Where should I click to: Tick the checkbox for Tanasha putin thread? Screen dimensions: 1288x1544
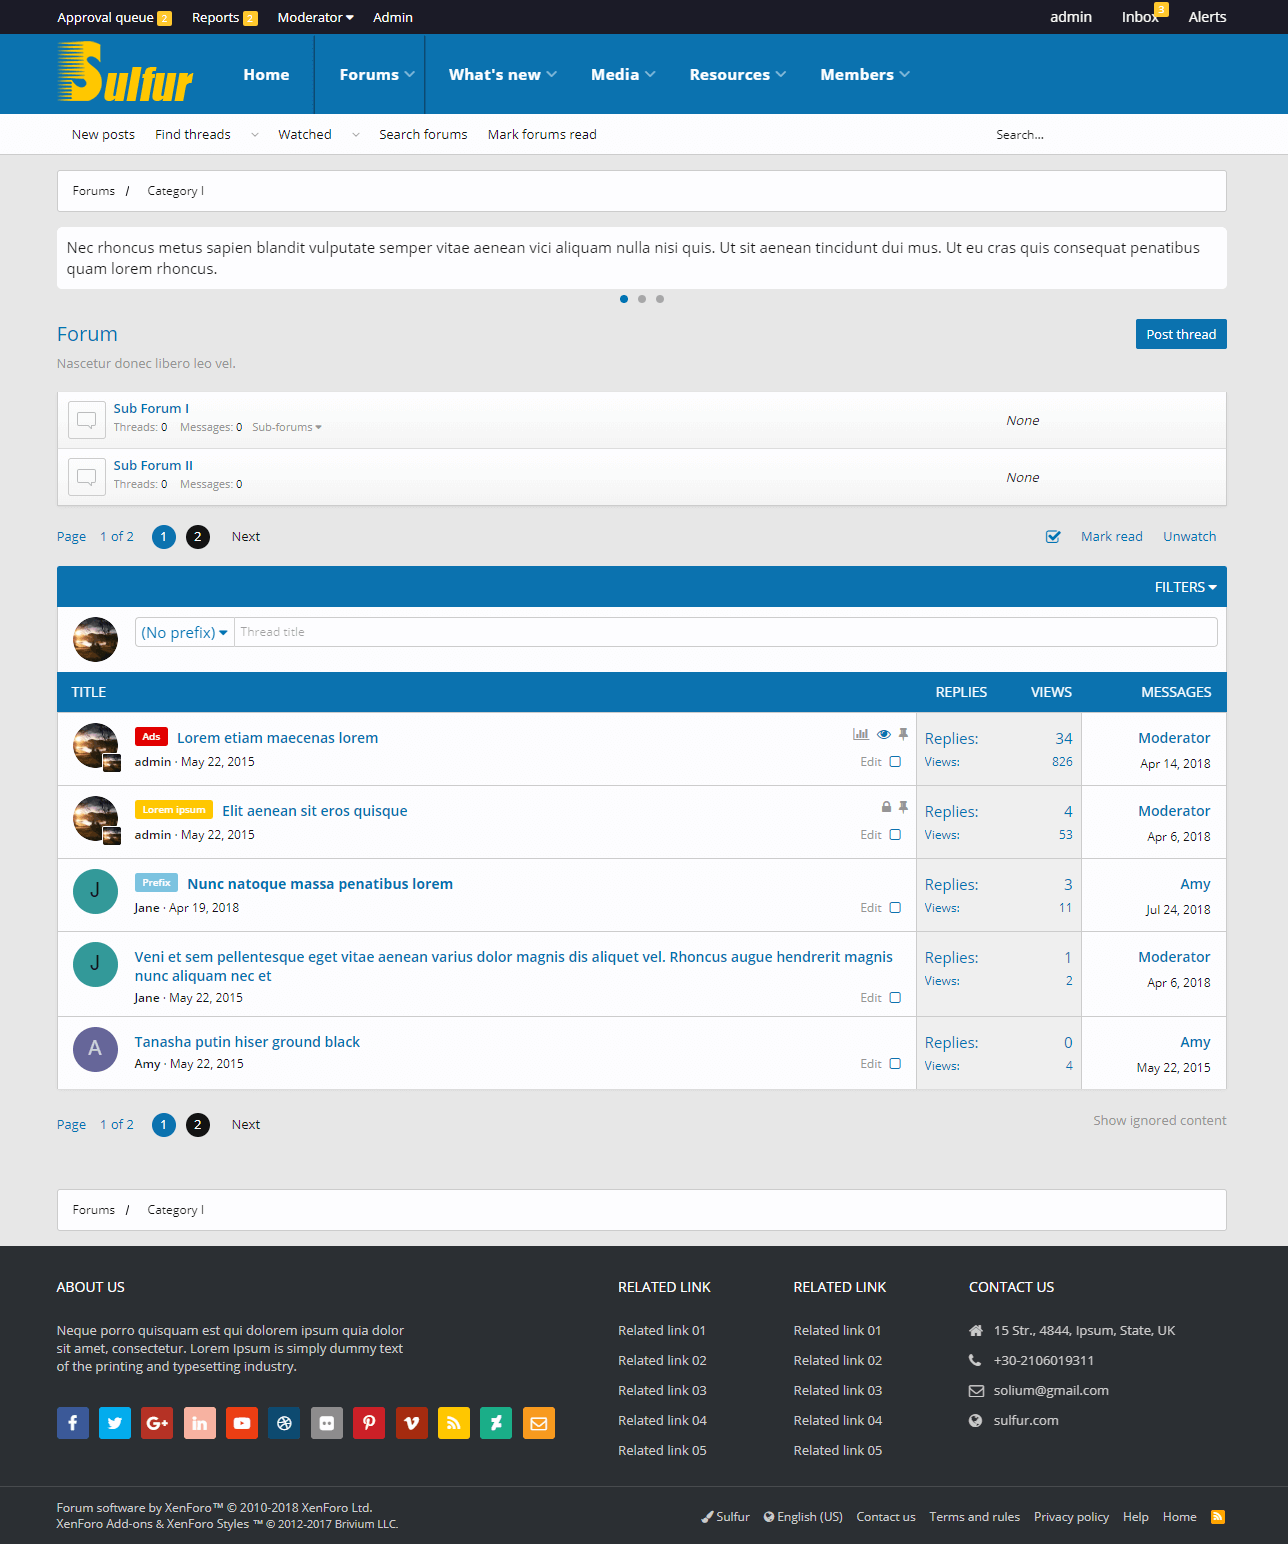(x=895, y=1064)
